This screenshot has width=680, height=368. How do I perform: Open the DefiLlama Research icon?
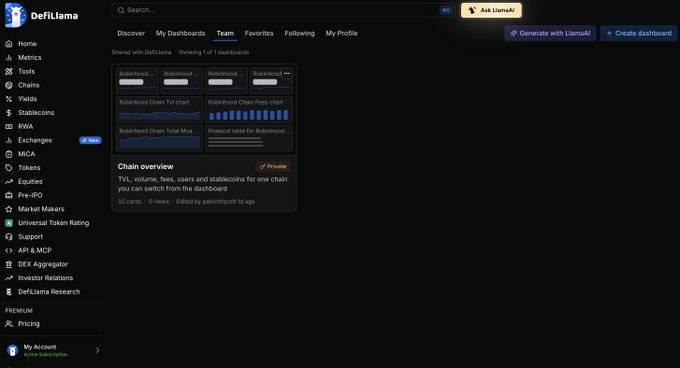pos(9,292)
